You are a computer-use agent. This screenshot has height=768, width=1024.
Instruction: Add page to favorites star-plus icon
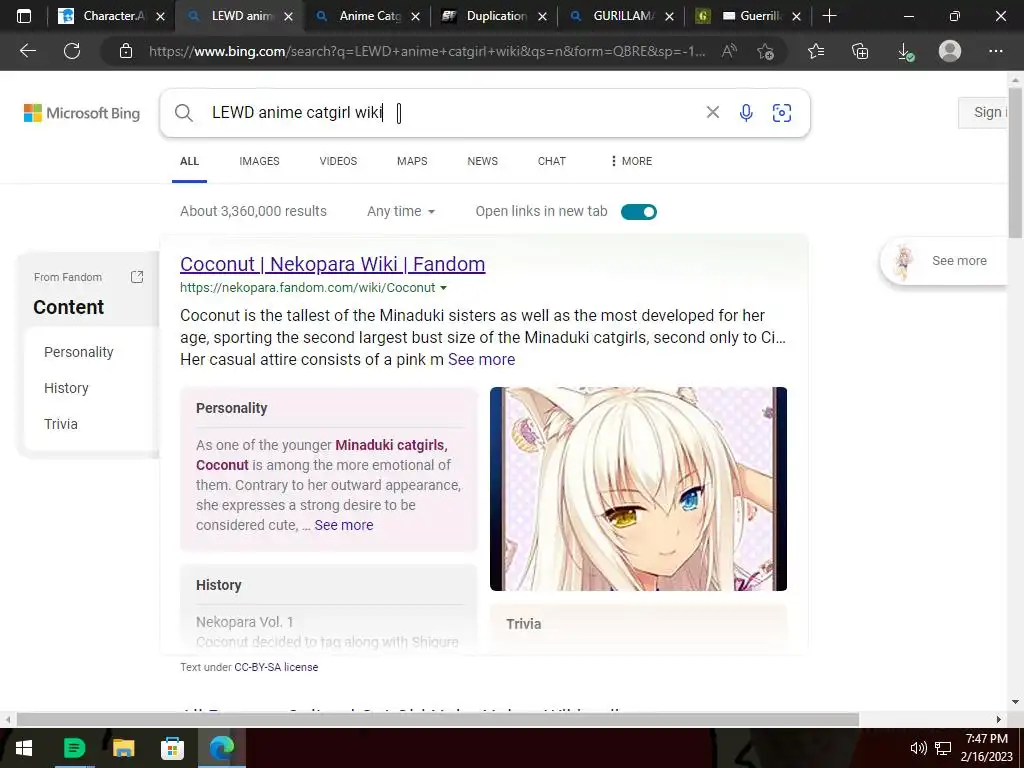765,51
